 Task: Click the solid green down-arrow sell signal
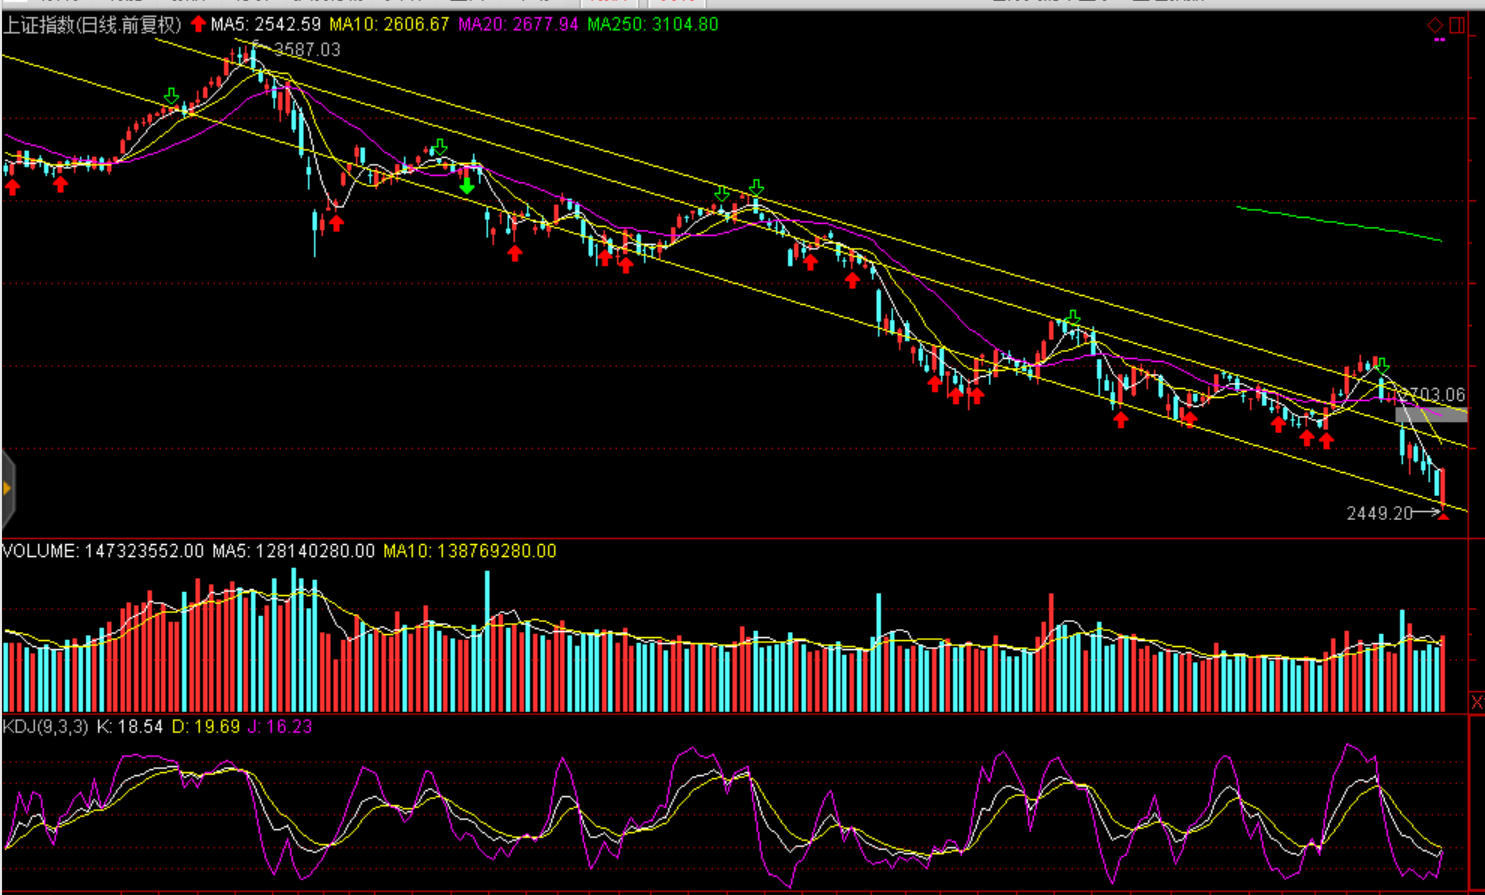tap(467, 185)
